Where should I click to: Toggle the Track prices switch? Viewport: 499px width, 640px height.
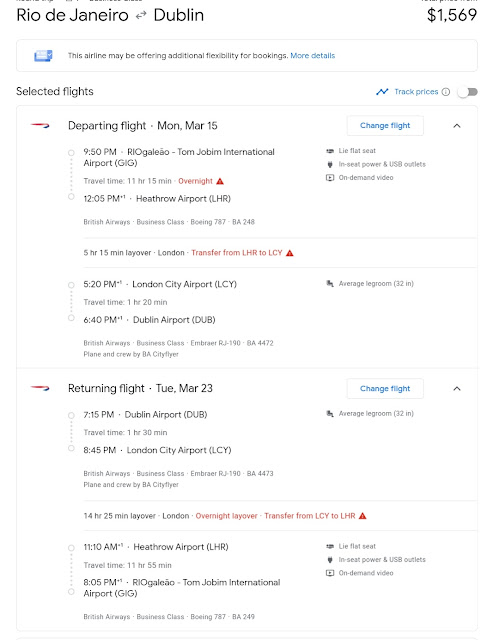coord(467,92)
